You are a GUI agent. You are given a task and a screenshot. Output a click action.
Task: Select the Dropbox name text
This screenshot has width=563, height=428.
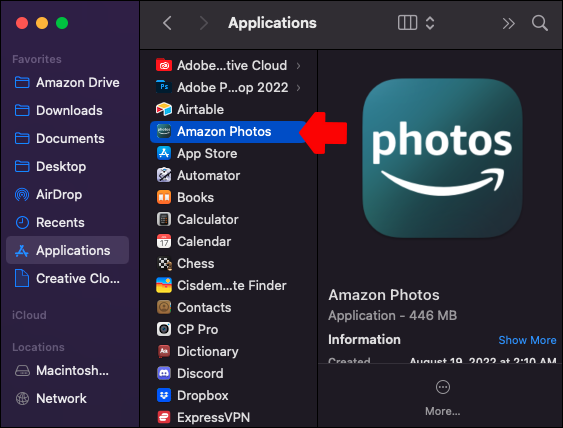(203, 396)
